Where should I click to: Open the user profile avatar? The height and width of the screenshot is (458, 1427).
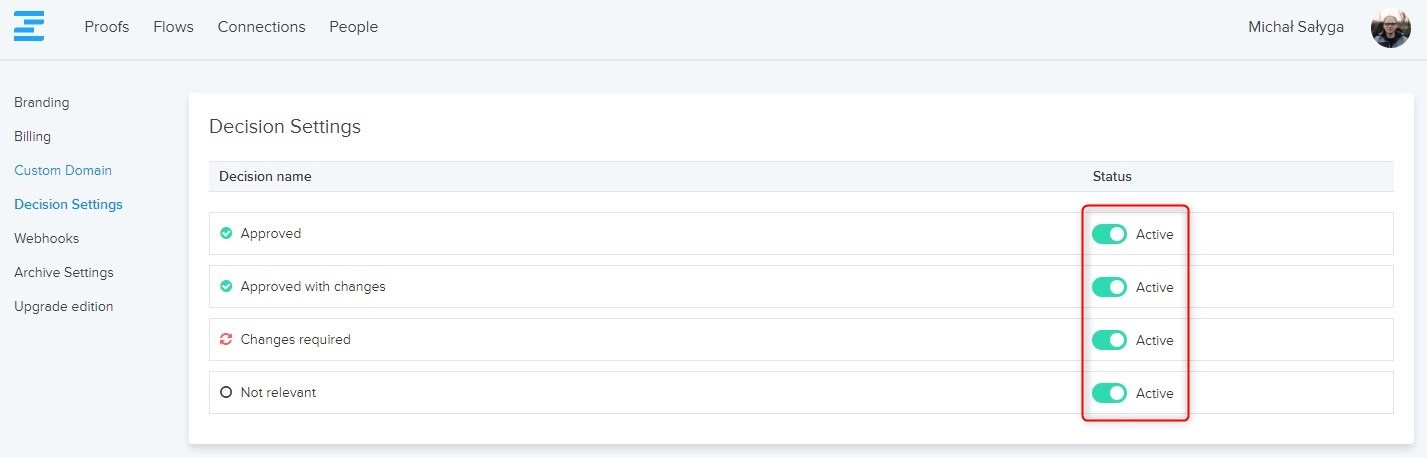[1390, 28]
